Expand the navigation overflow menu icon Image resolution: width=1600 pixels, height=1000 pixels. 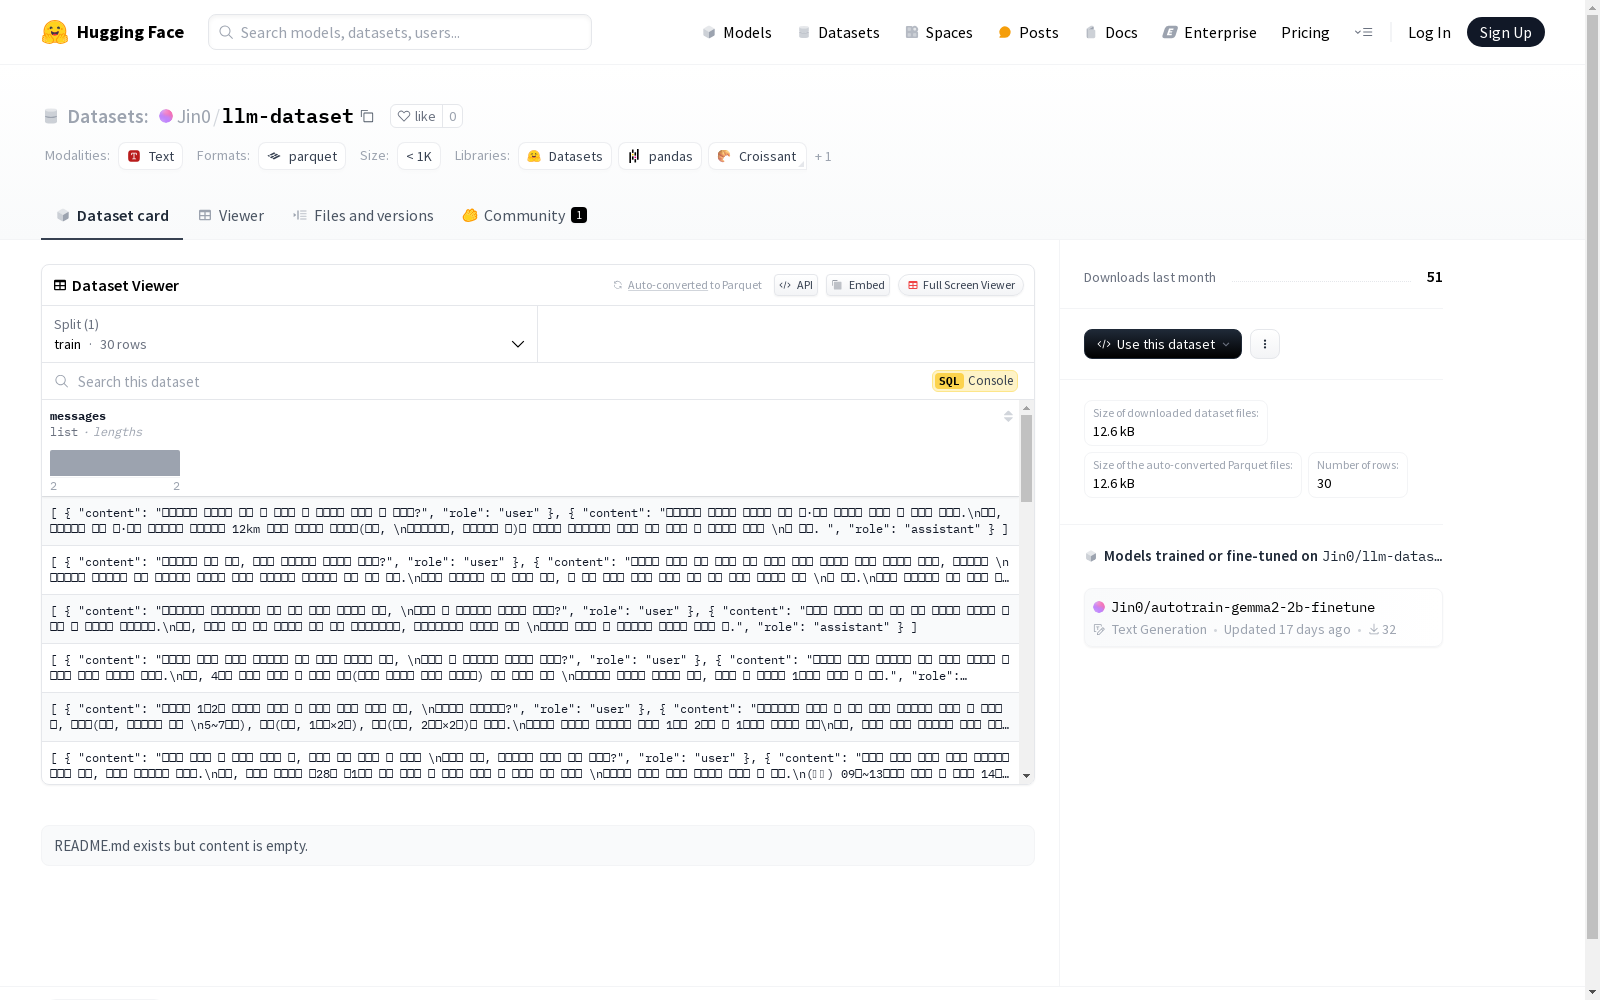tap(1363, 32)
